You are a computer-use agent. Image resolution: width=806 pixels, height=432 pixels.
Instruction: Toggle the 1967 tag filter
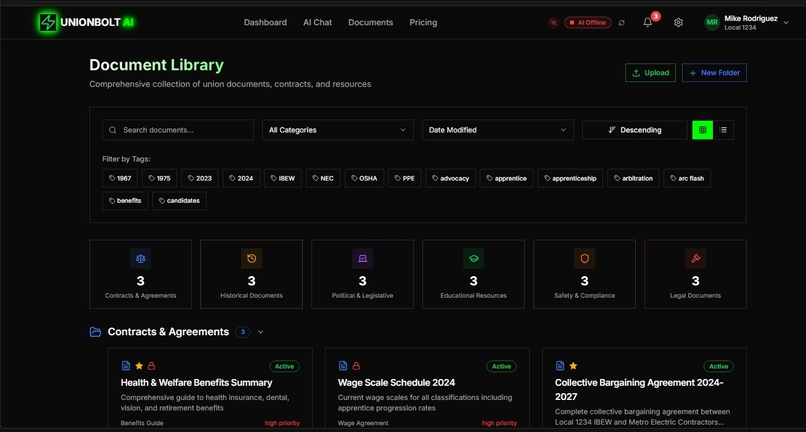120,178
